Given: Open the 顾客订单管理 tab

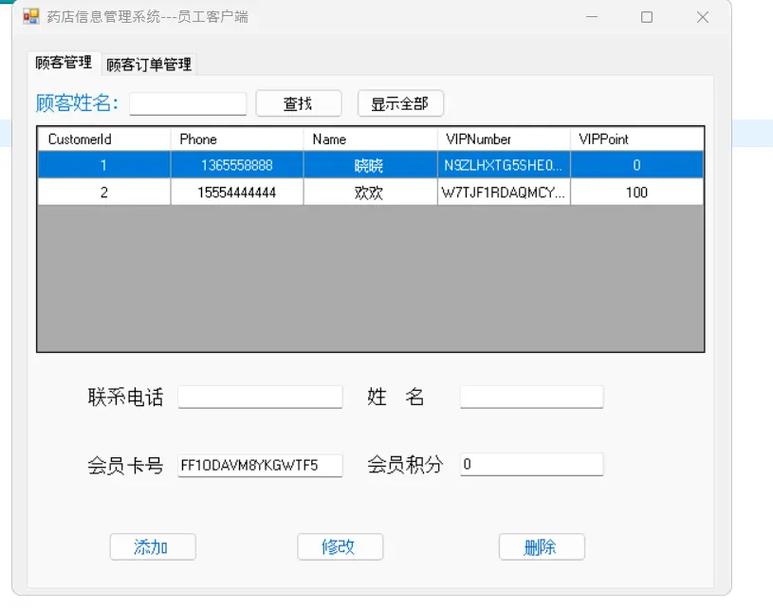Looking at the screenshot, I should click(149, 64).
